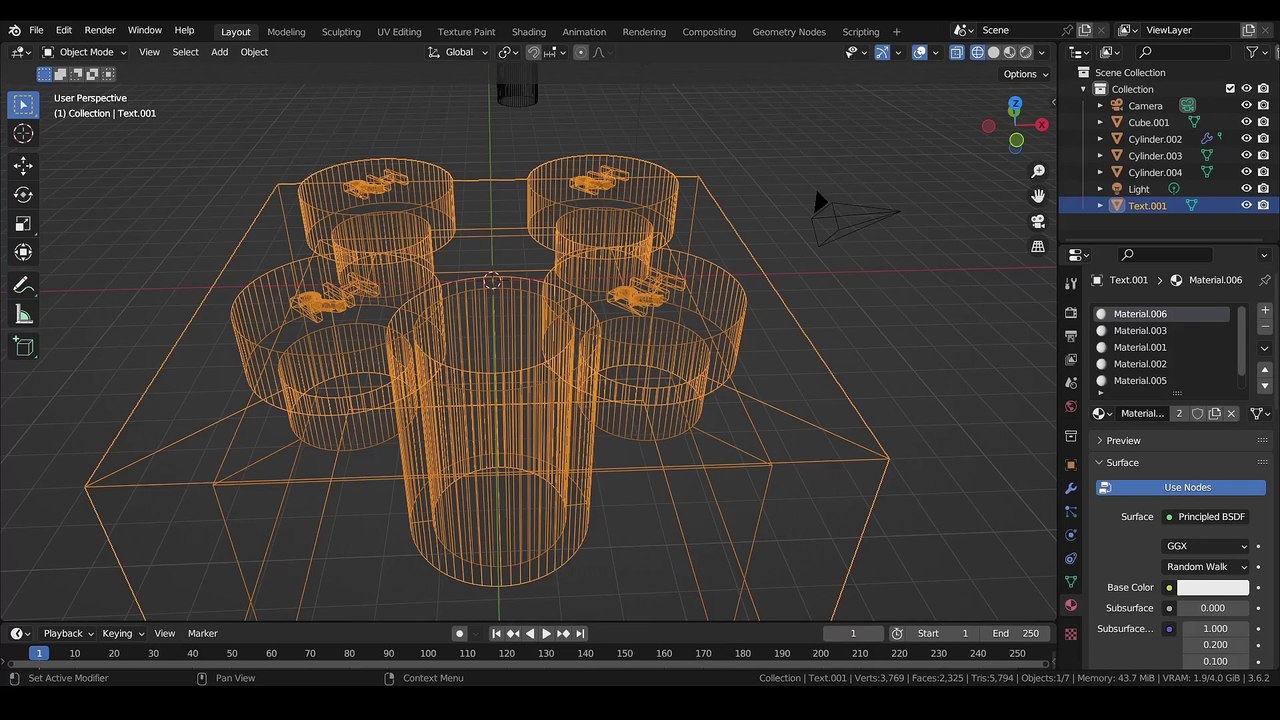This screenshot has width=1280, height=720.
Task: Hide the Light object in viewport
Action: point(1246,189)
